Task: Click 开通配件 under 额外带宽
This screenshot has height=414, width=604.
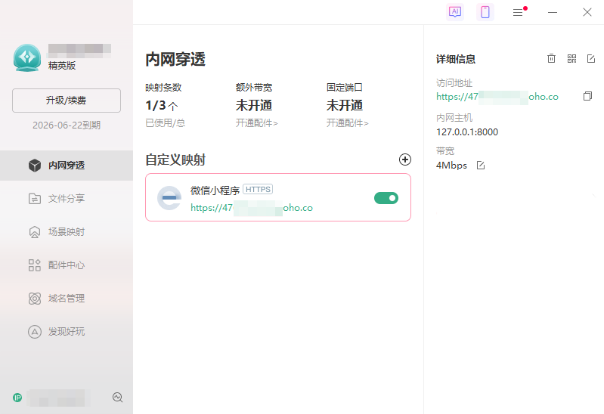Action: coord(257,123)
